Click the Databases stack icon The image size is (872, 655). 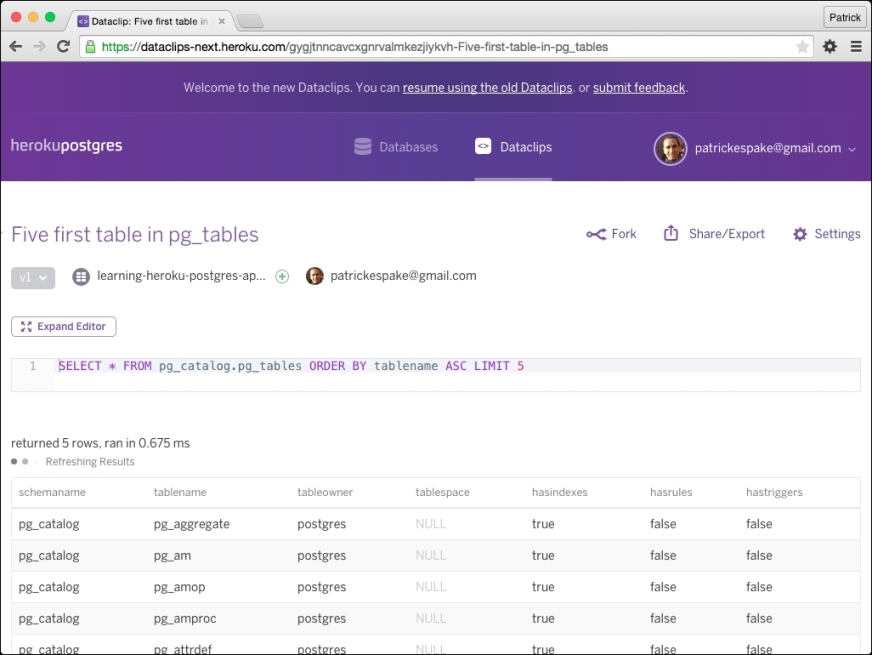coord(363,147)
